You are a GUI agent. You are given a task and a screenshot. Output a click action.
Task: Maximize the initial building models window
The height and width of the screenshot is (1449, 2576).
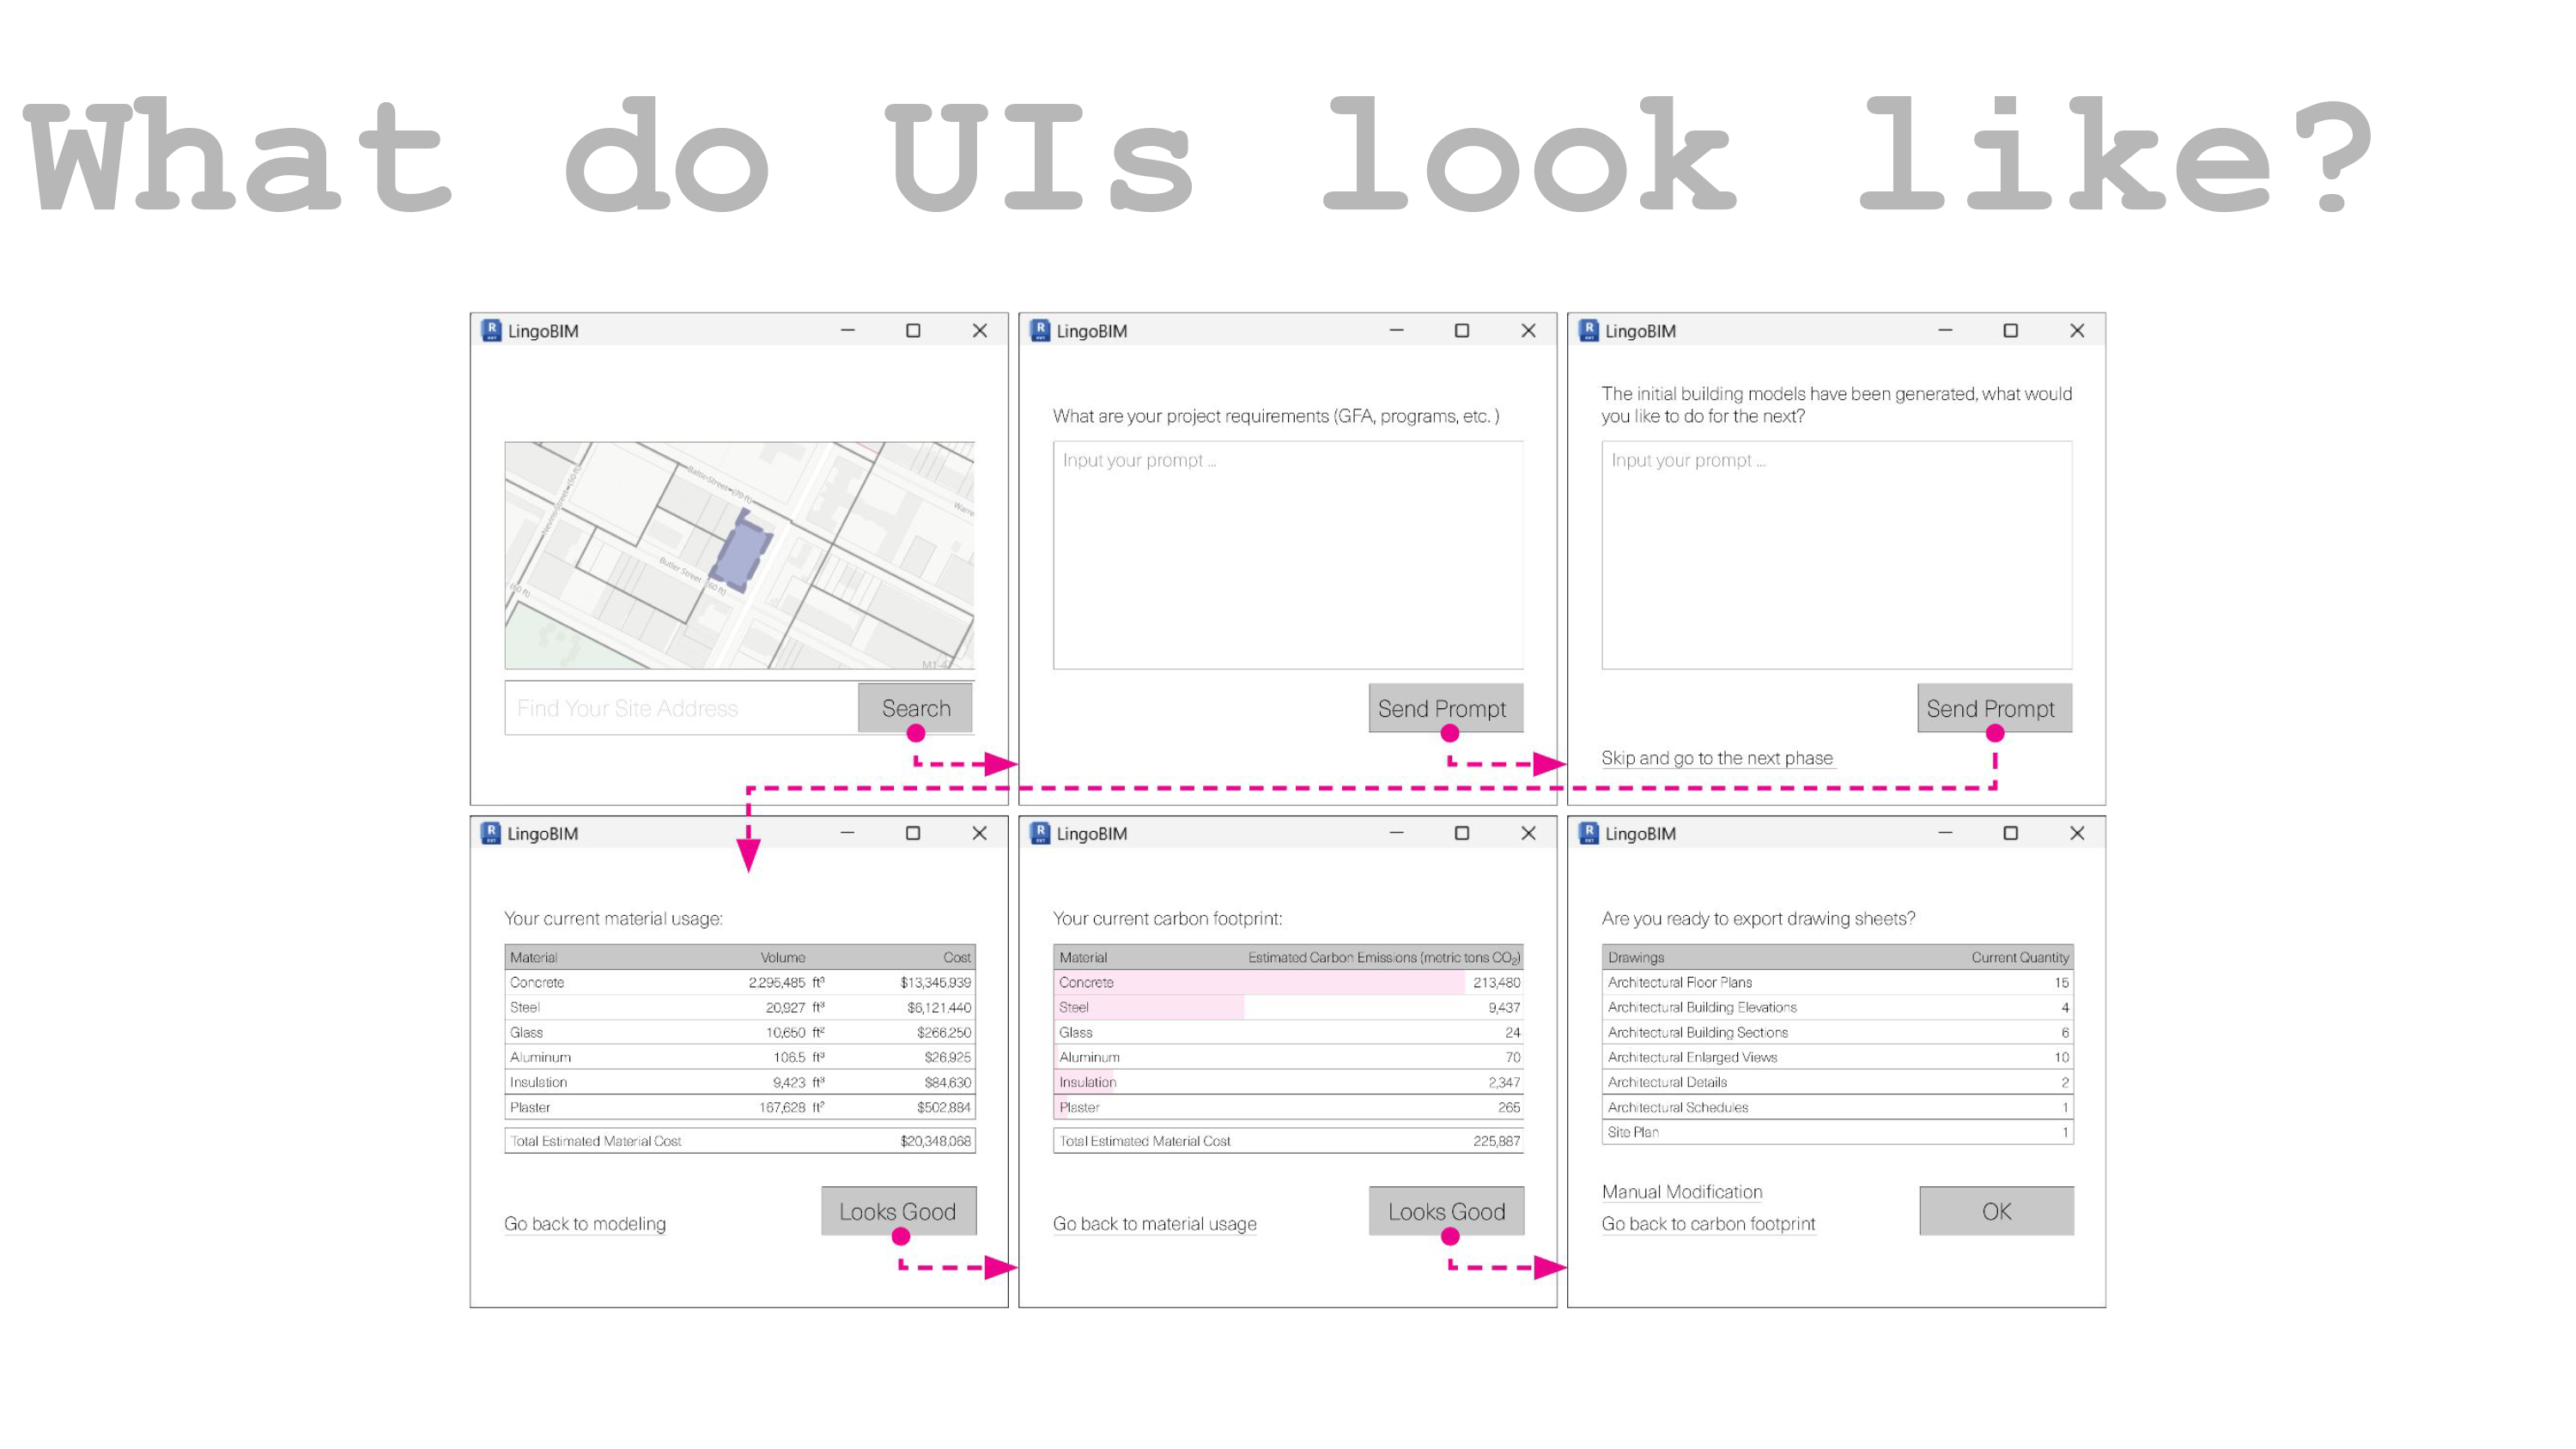(x=2011, y=330)
